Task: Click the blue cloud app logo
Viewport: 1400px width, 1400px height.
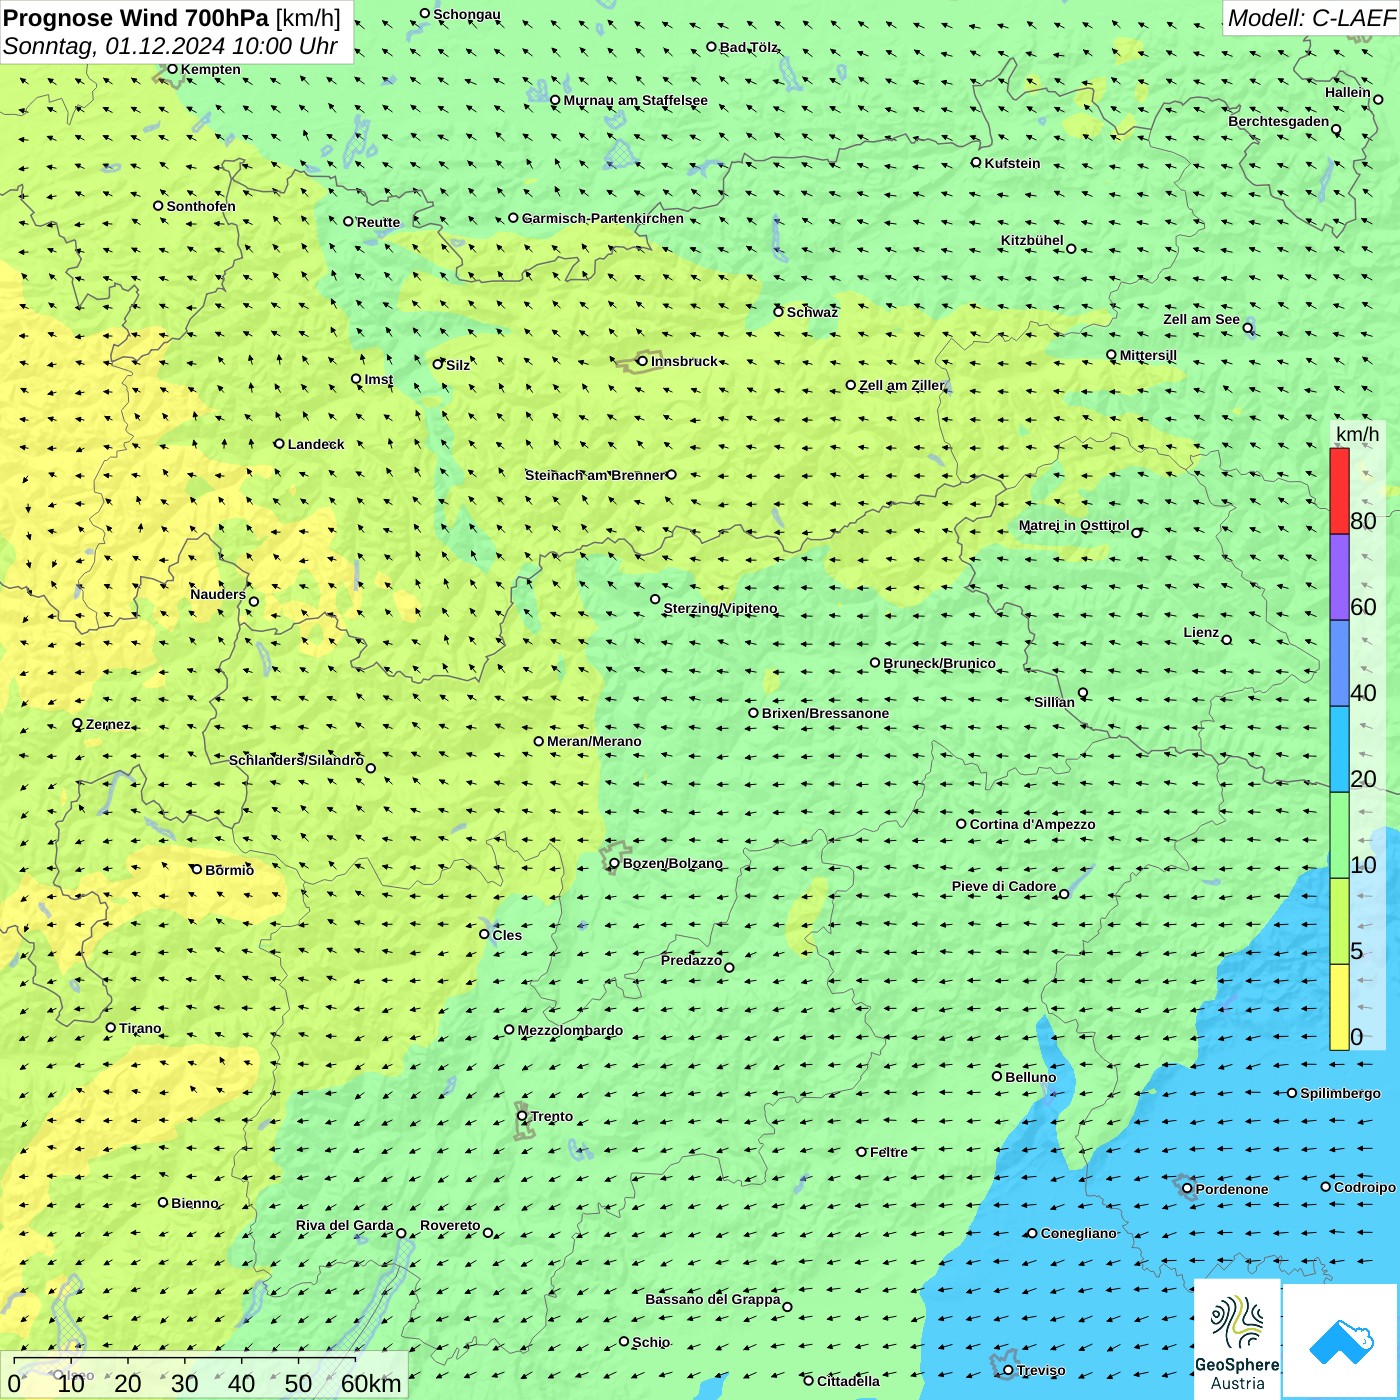Action: [x=1341, y=1341]
